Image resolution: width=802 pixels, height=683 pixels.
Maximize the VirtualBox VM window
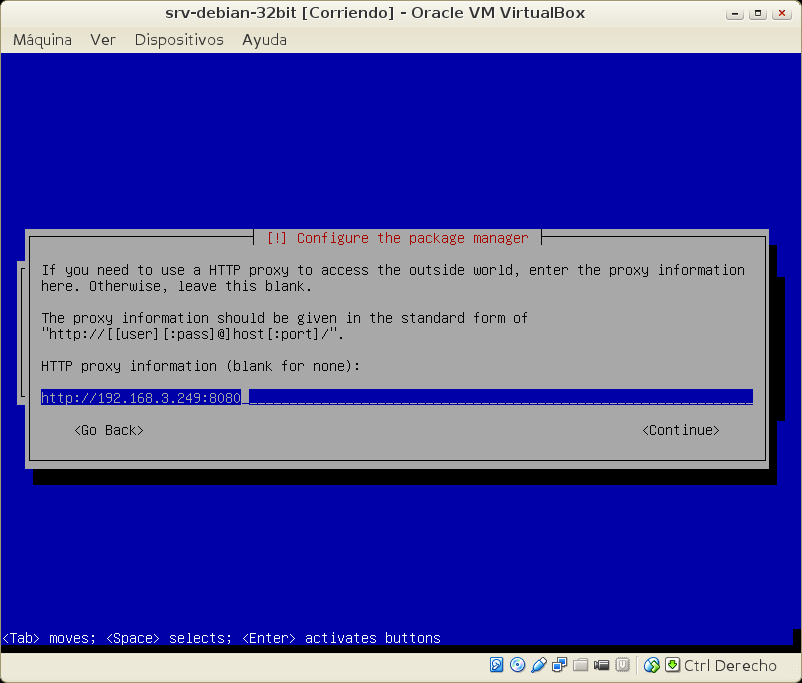click(759, 13)
